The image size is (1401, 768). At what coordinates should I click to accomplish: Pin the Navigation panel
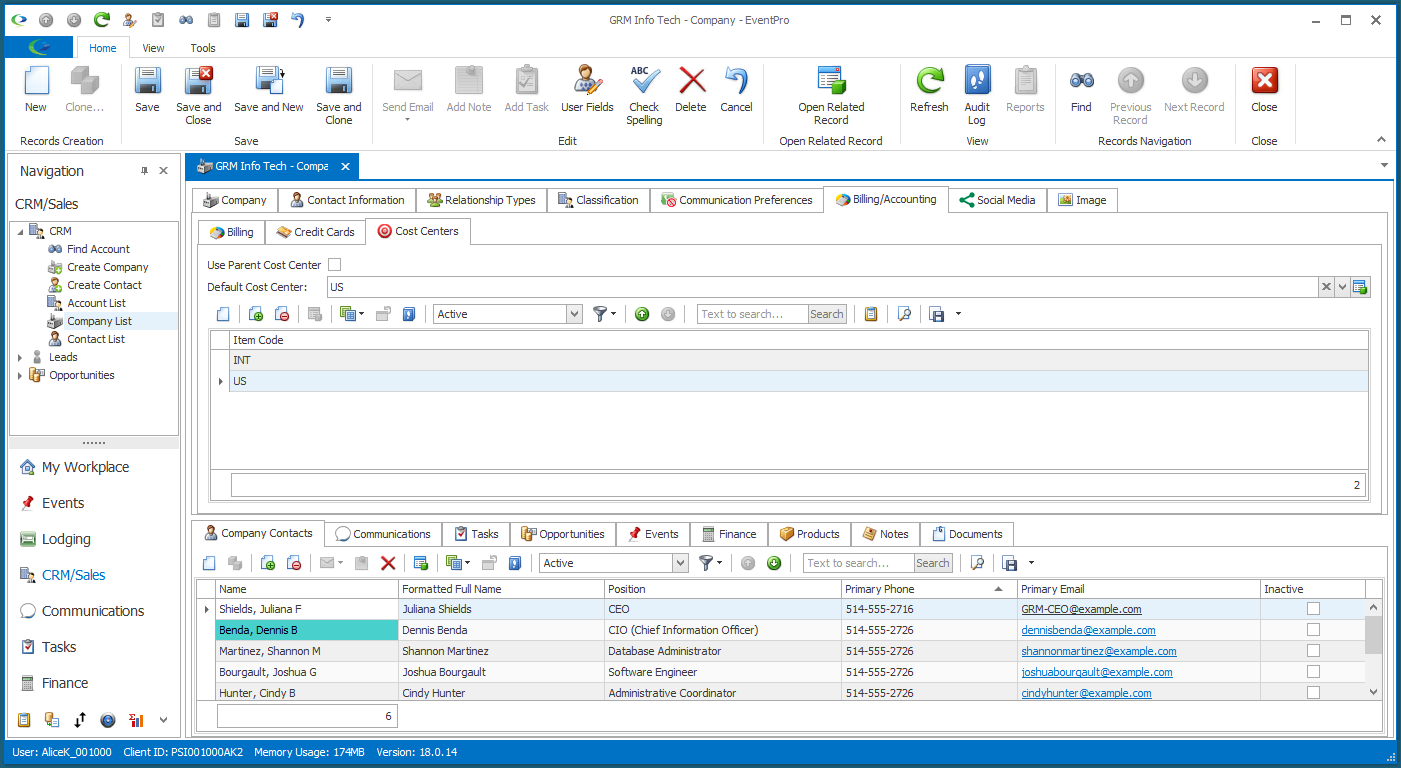click(144, 171)
